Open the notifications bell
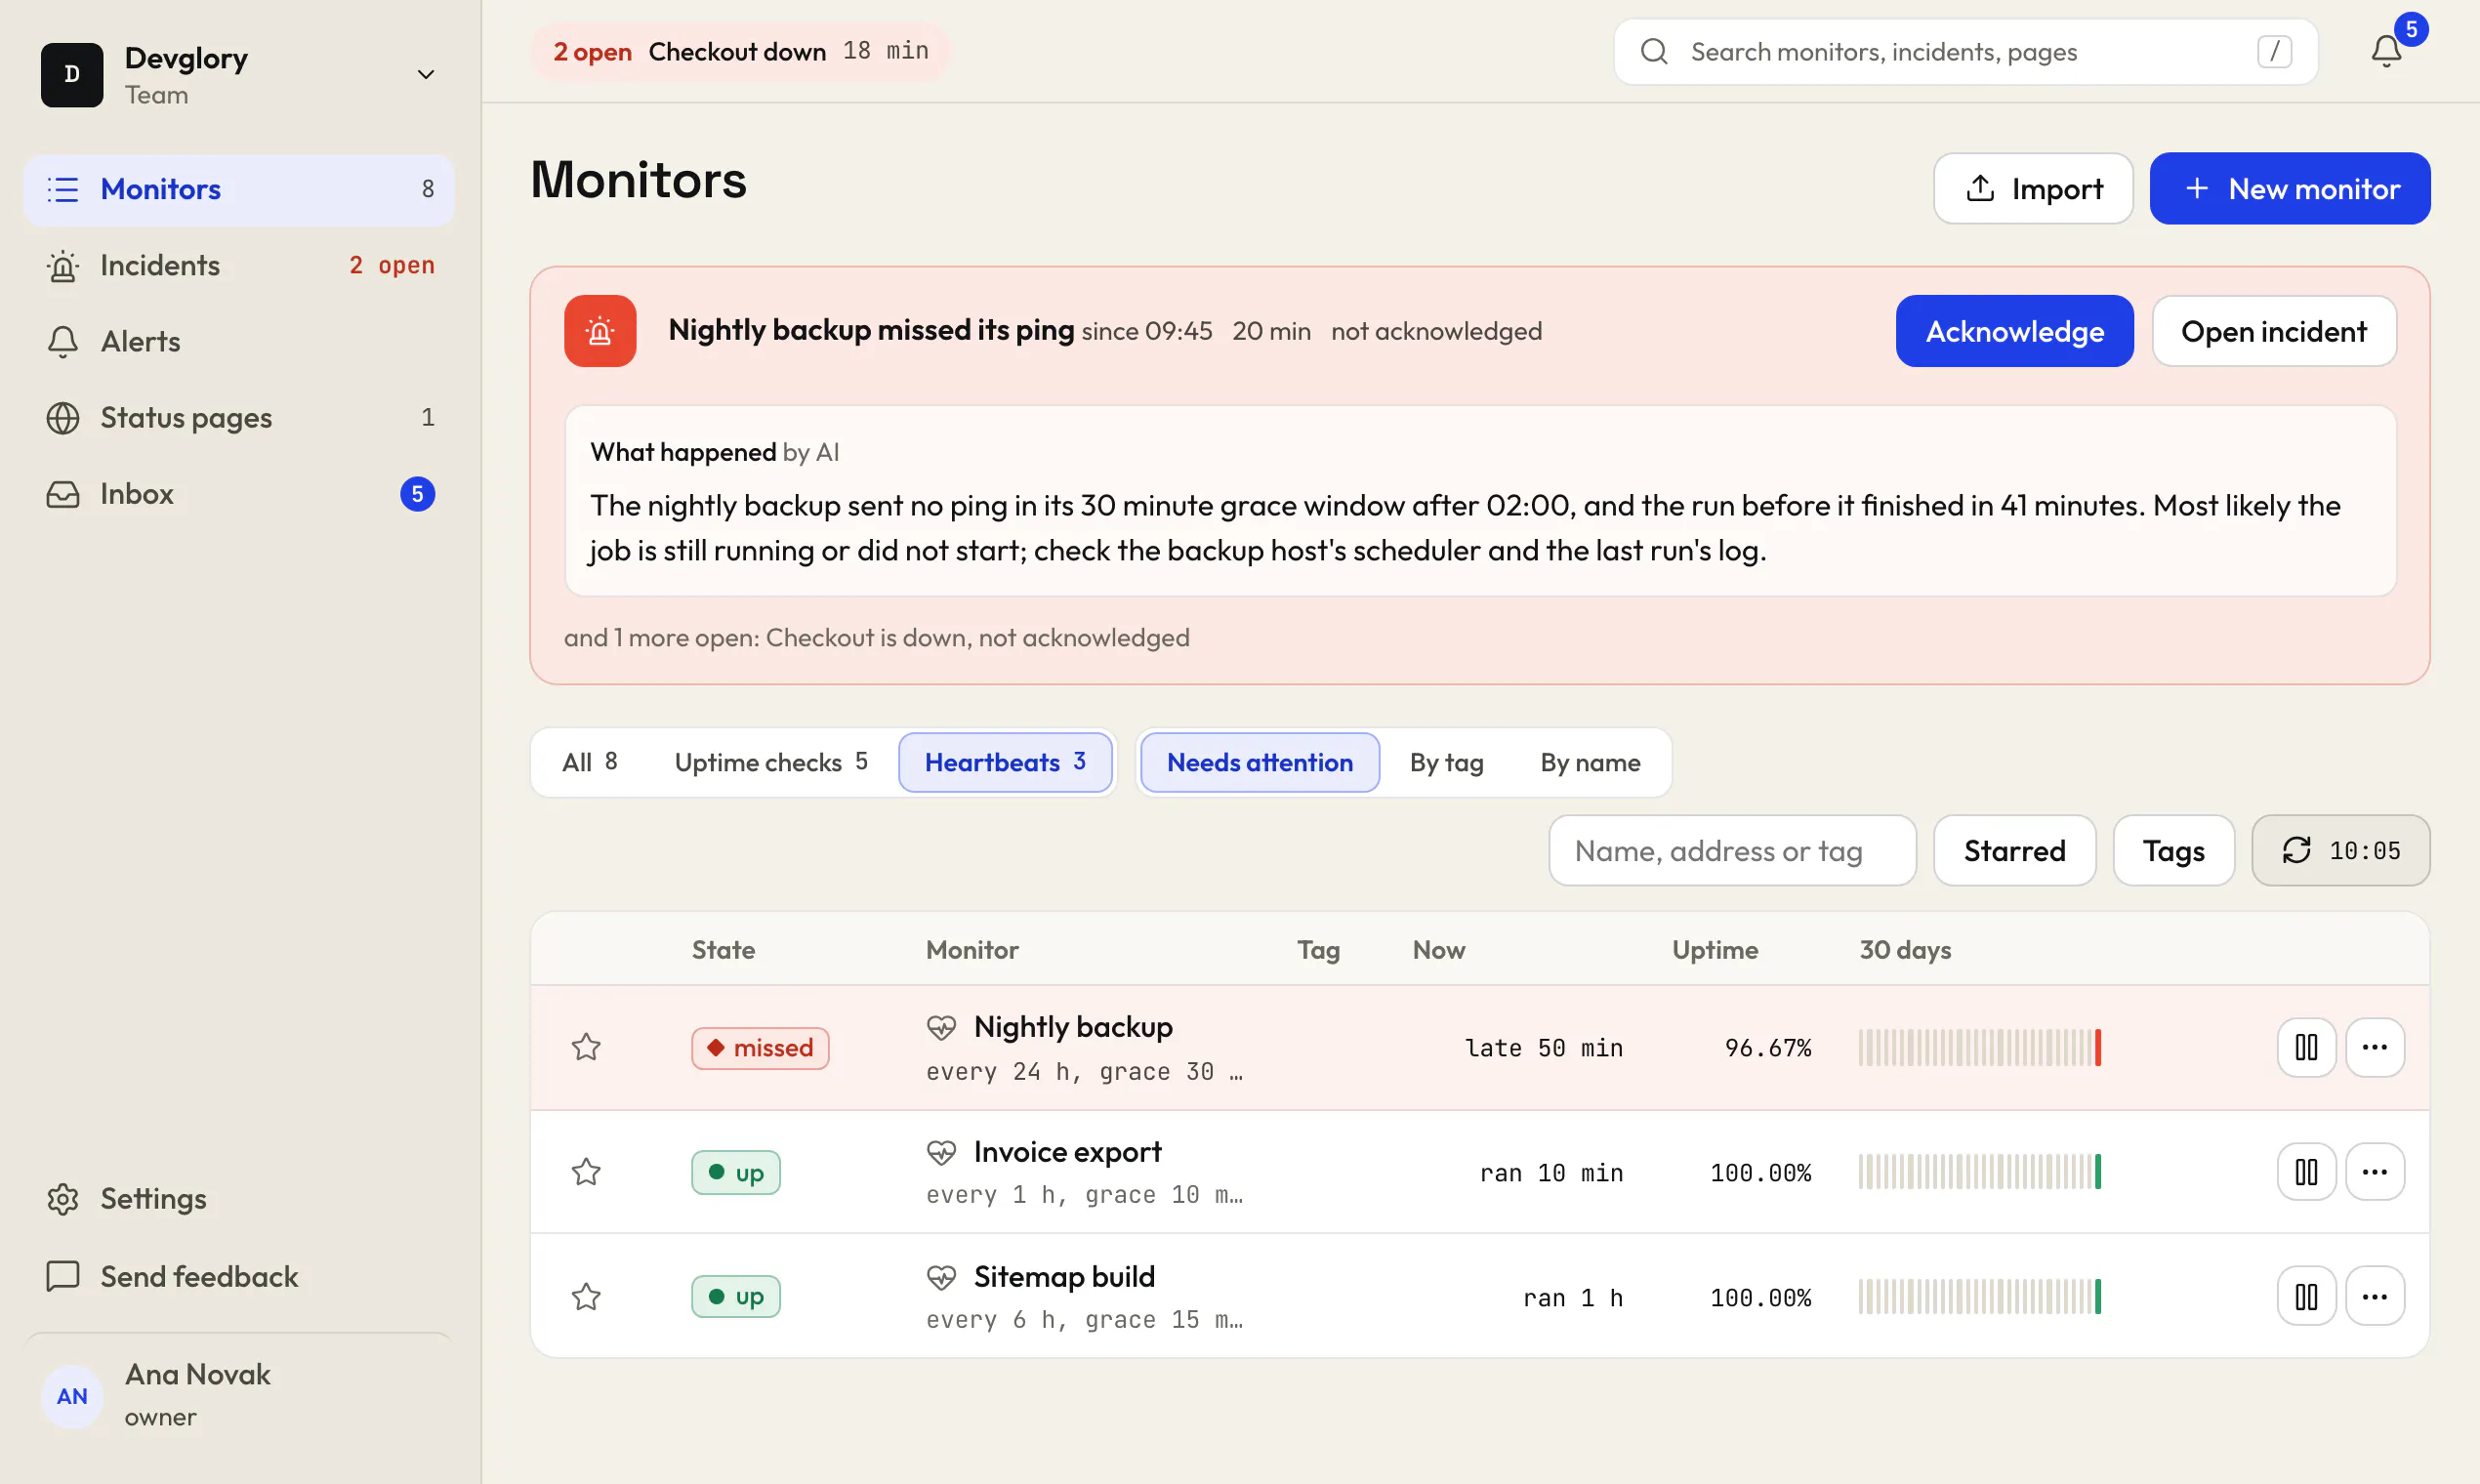This screenshot has width=2480, height=1484. coord(2386,51)
